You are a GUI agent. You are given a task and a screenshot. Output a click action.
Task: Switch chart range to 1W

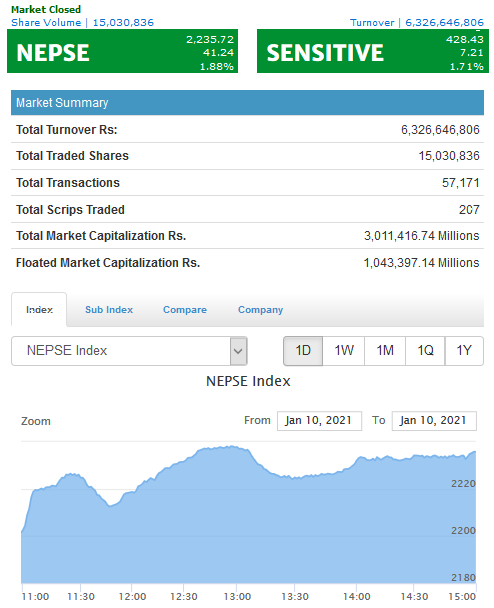(x=344, y=351)
